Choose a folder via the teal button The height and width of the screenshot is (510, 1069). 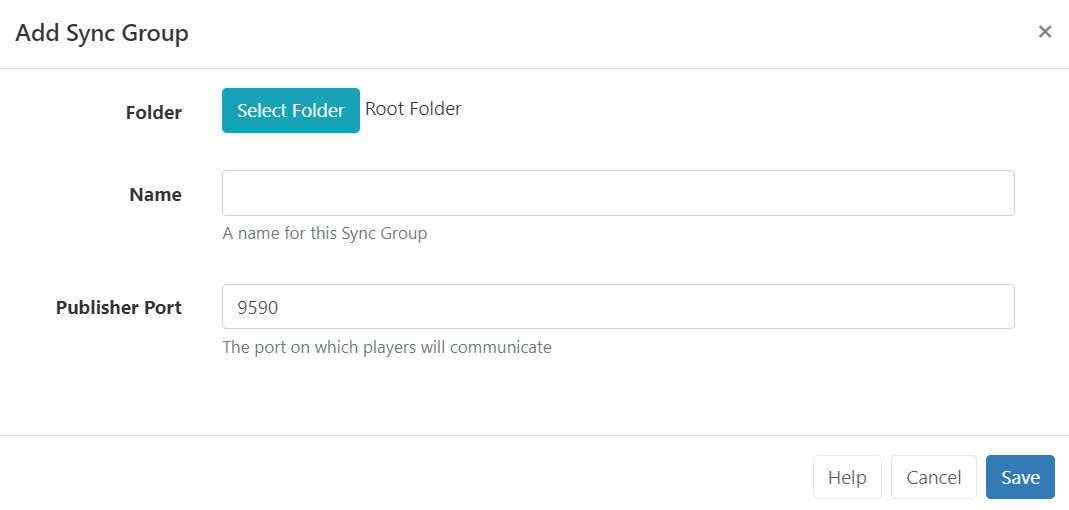tap(290, 110)
